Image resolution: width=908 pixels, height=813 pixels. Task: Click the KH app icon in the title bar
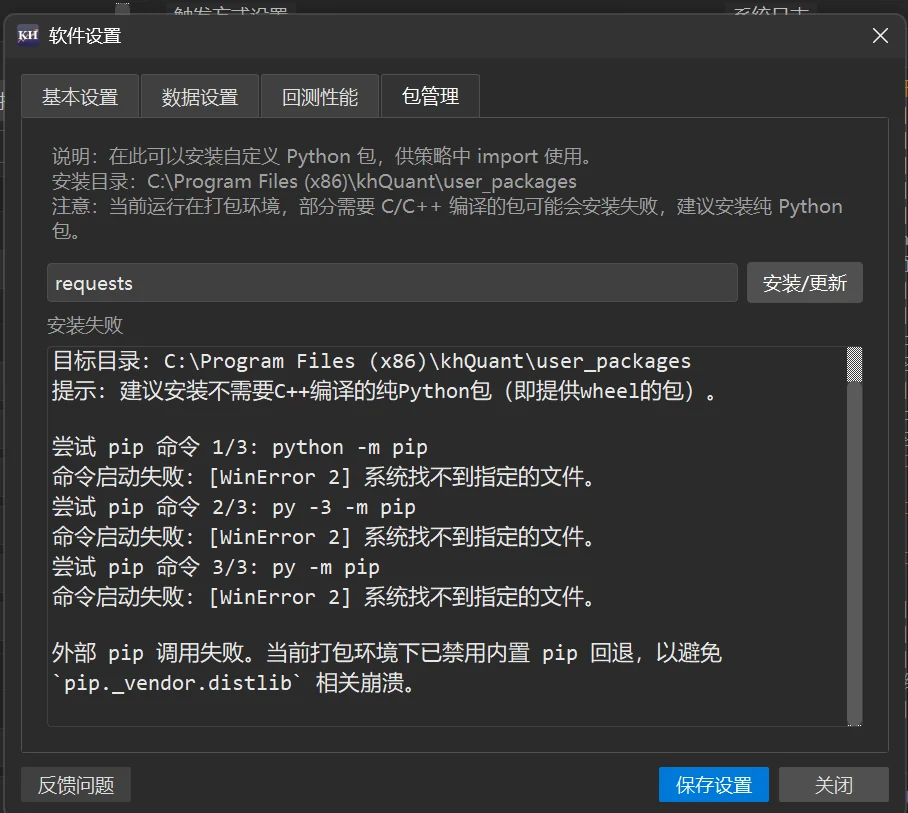(28, 35)
